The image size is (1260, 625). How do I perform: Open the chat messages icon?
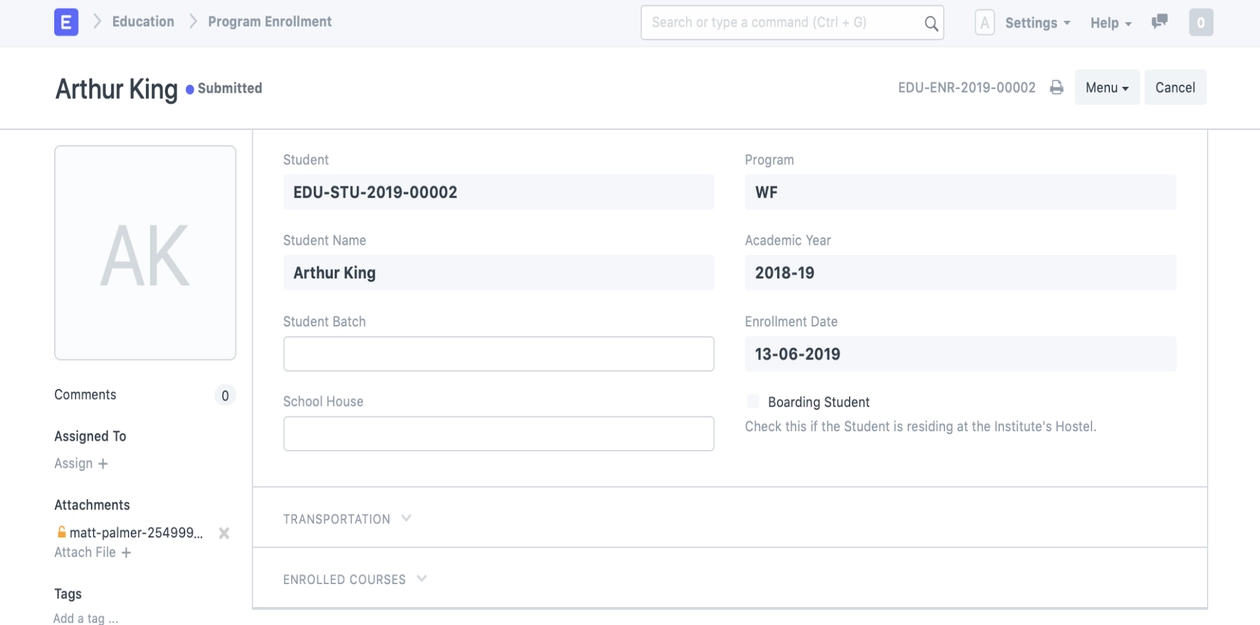(x=1159, y=22)
